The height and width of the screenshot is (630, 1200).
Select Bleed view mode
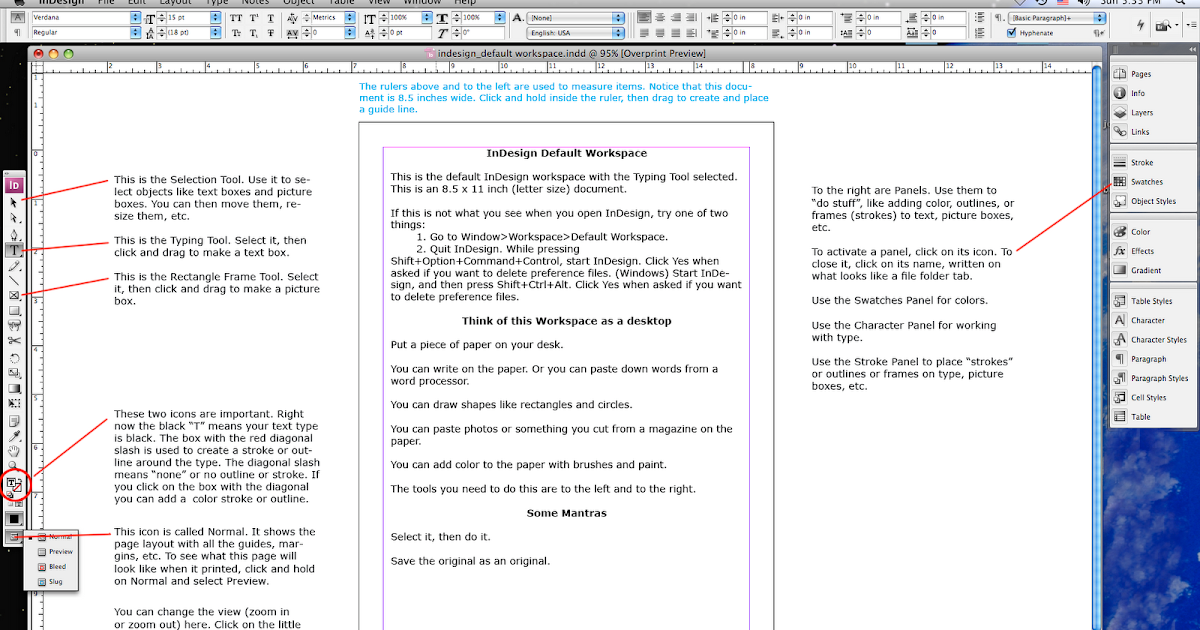(57, 566)
